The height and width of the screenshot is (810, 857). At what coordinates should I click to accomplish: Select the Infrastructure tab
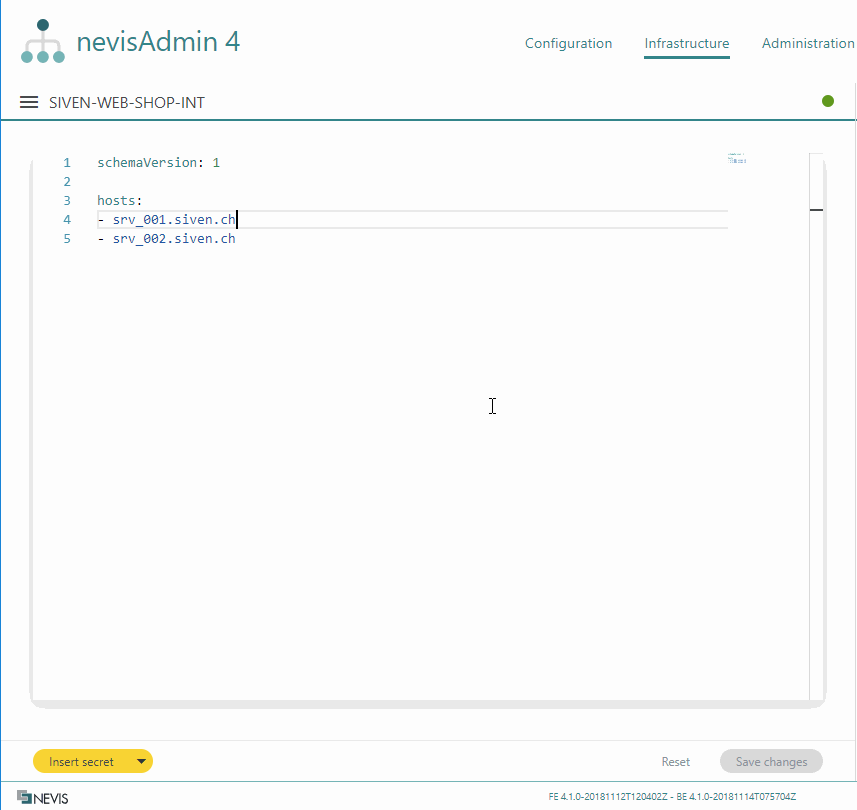686,44
